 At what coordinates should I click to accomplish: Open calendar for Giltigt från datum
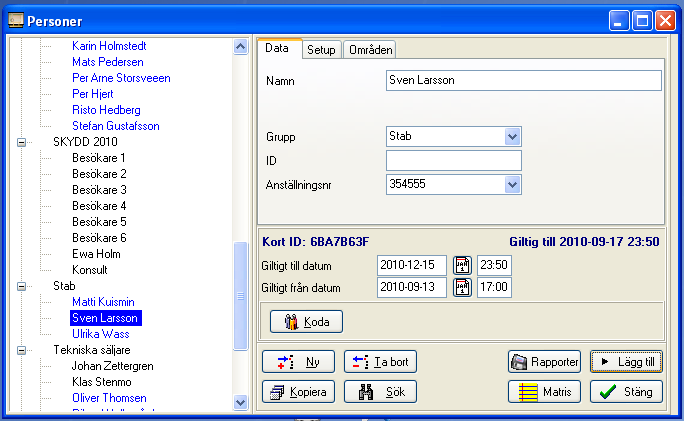click(462, 287)
